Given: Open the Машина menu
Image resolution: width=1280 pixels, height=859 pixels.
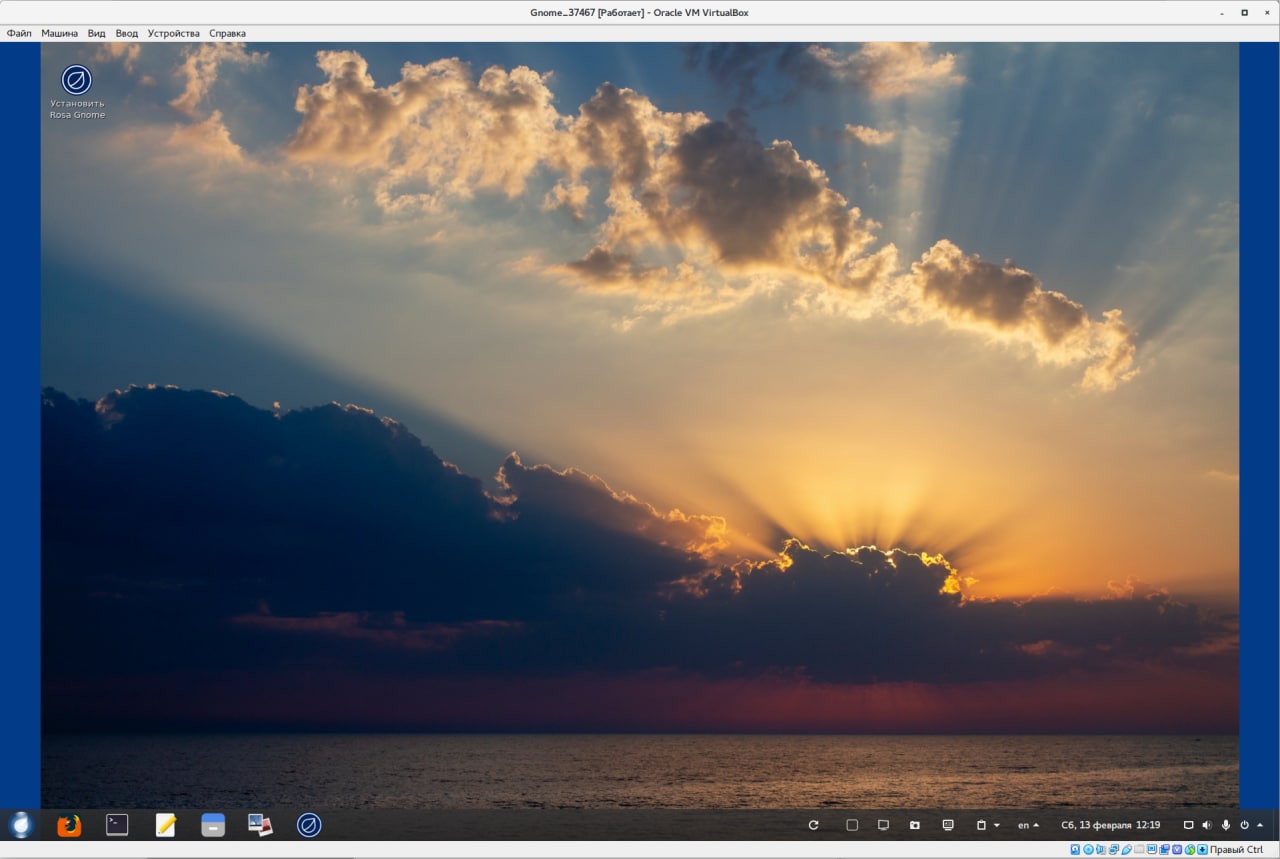Looking at the screenshot, I should (59, 33).
